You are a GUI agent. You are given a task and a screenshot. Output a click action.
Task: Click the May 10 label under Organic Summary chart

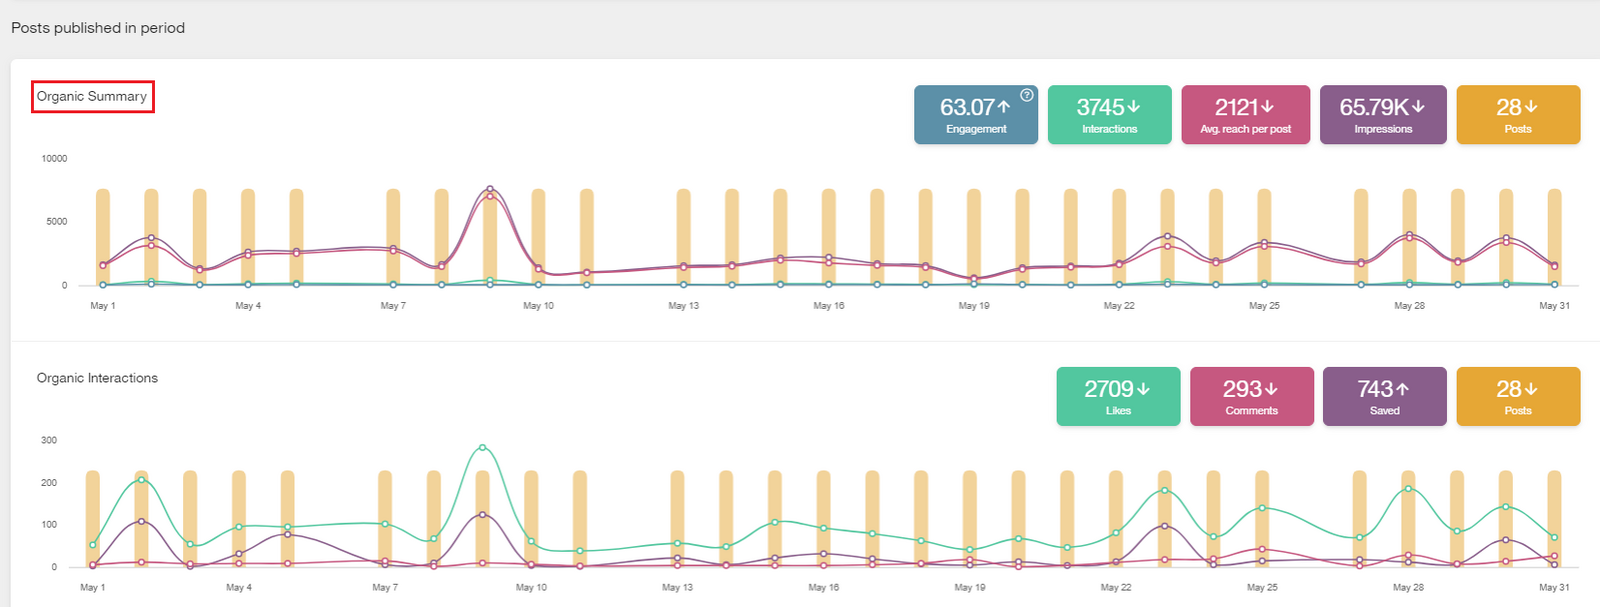tap(538, 306)
